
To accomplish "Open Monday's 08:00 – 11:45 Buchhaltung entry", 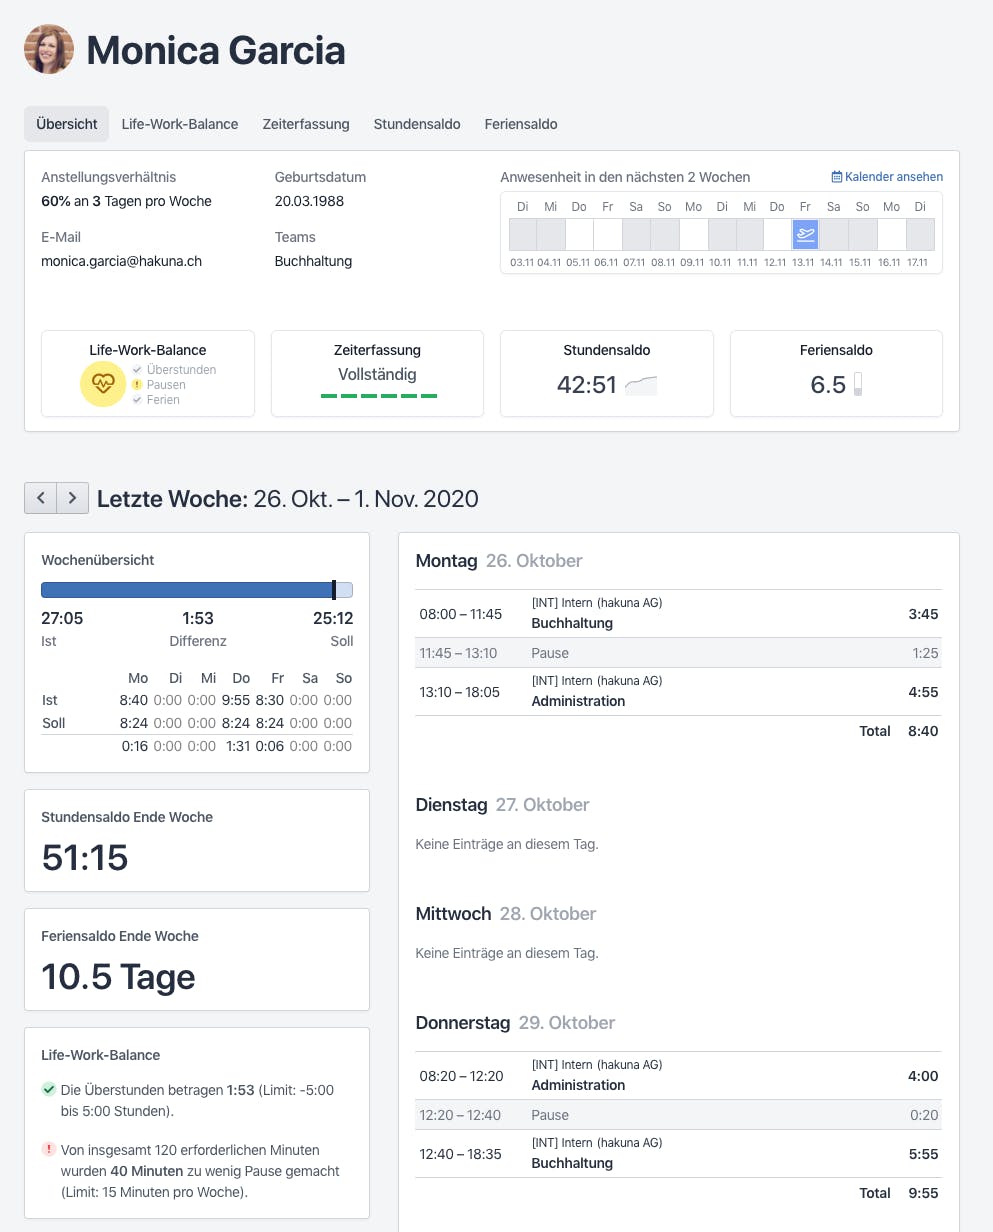I will (x=678, y=614).
